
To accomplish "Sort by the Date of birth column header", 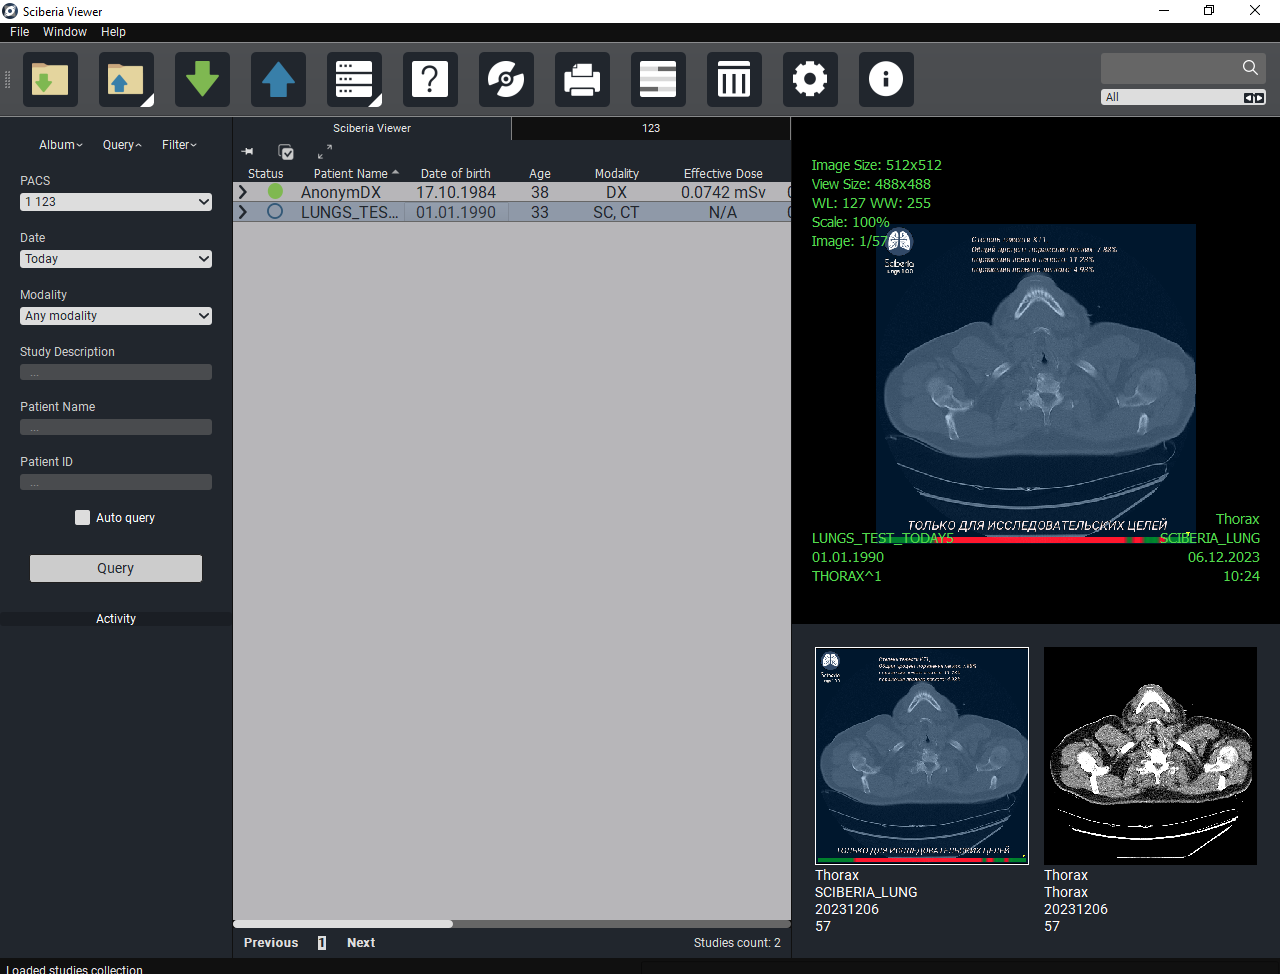I will pyautogui.click(x=456, y=173).
